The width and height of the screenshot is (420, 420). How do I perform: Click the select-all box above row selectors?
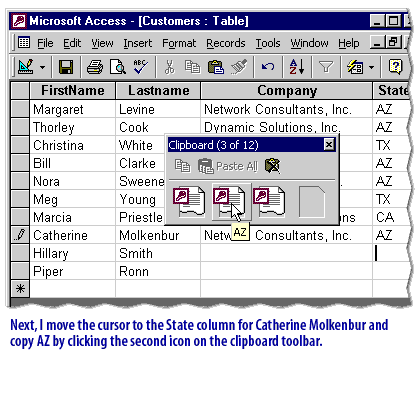[x=20, y=91]
